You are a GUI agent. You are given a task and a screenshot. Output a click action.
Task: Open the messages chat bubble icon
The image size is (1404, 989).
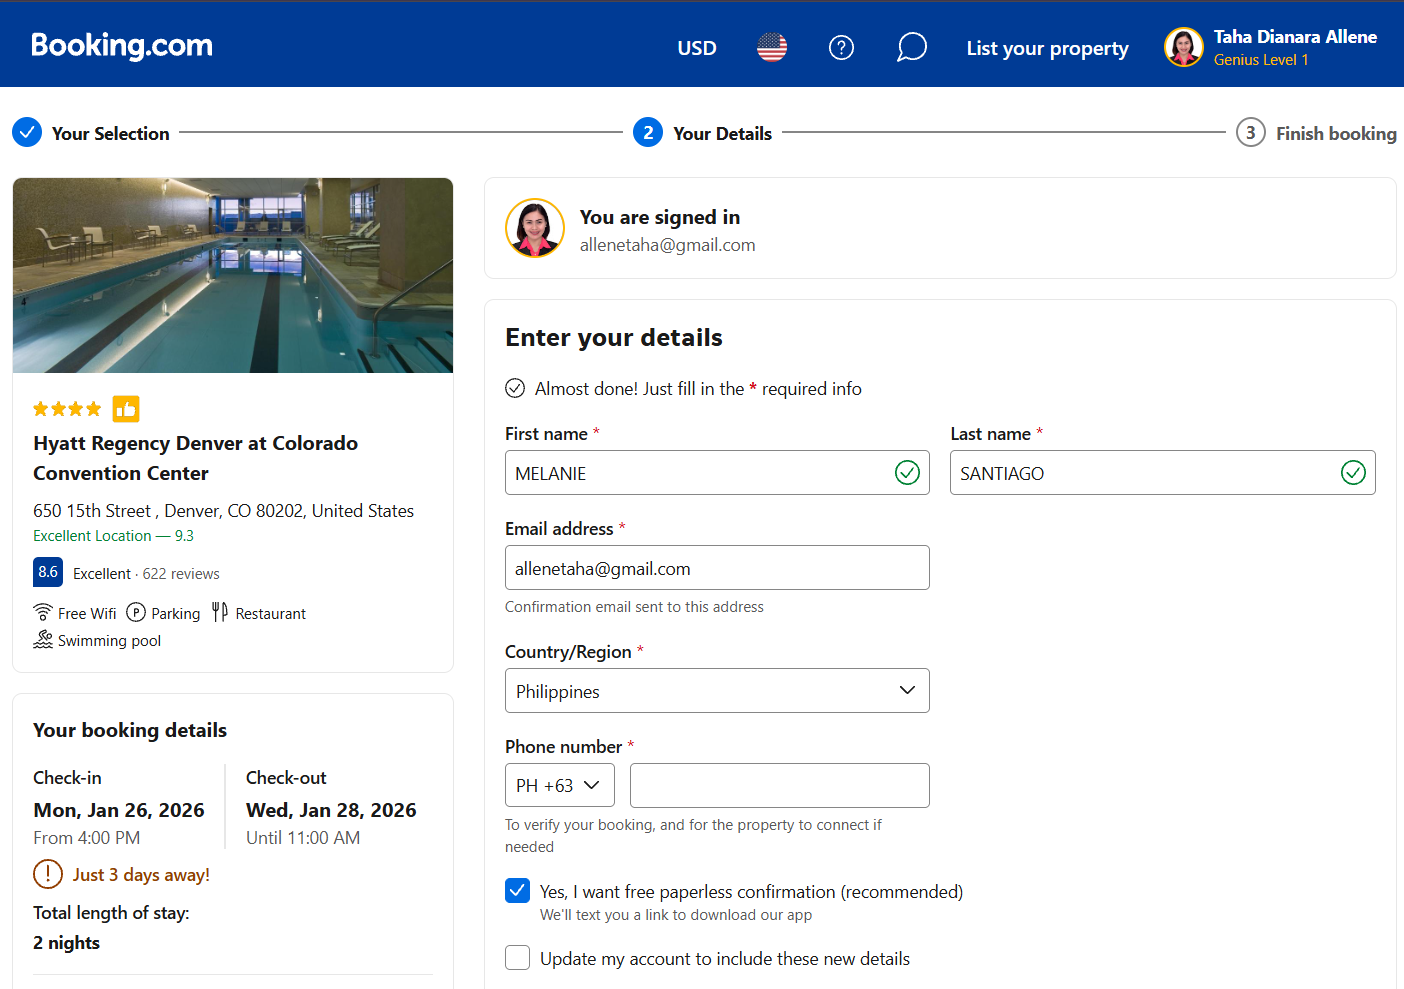coord(912,47)
